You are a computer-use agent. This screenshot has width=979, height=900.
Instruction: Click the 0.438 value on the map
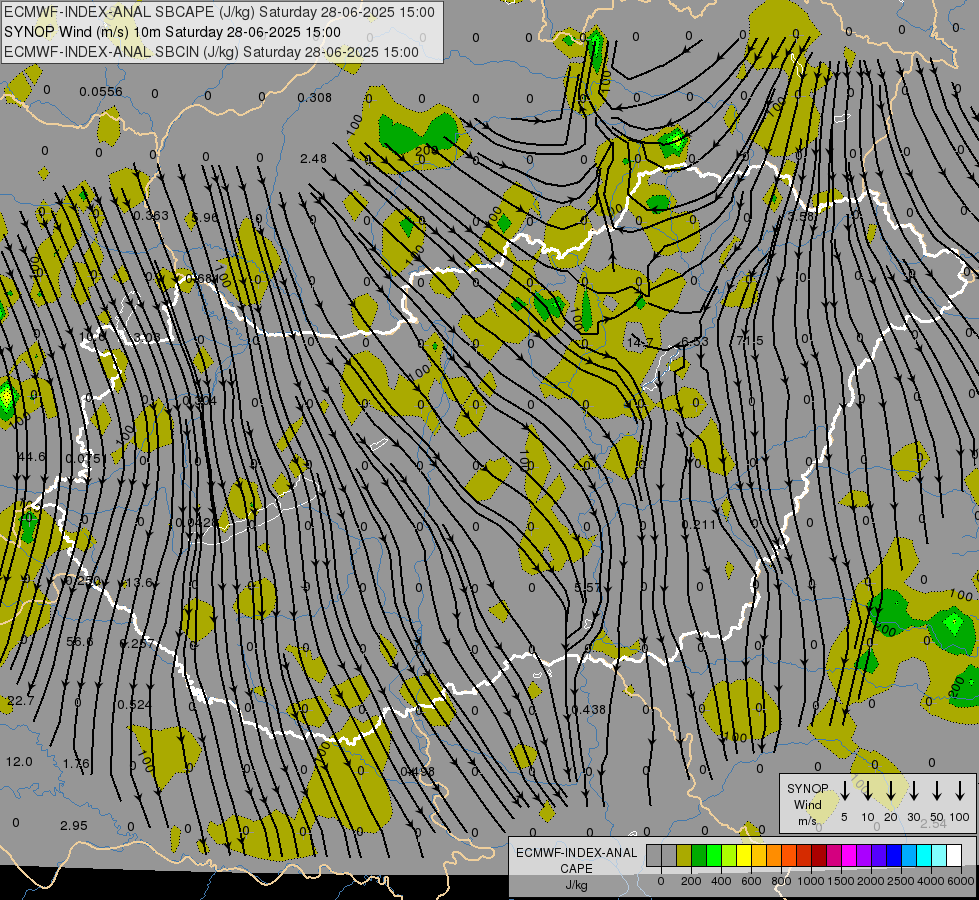pos(588,710)
